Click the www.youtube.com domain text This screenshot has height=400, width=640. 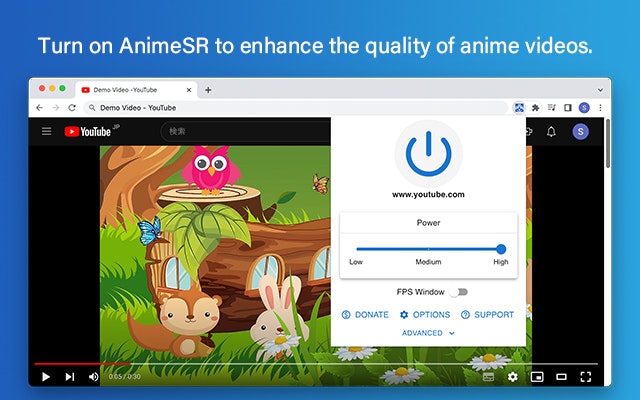428,195
